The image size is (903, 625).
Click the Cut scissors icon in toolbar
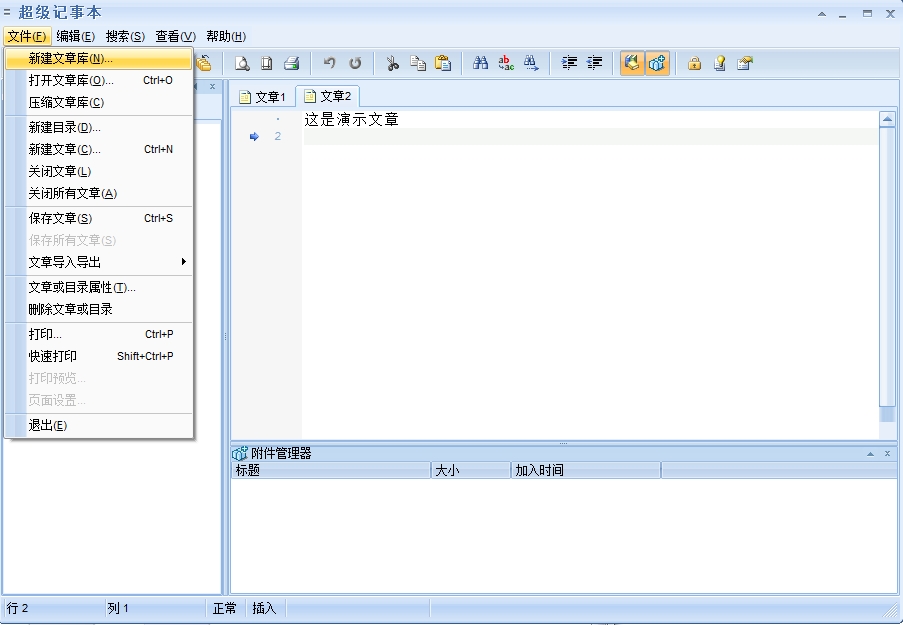(393, 63)
